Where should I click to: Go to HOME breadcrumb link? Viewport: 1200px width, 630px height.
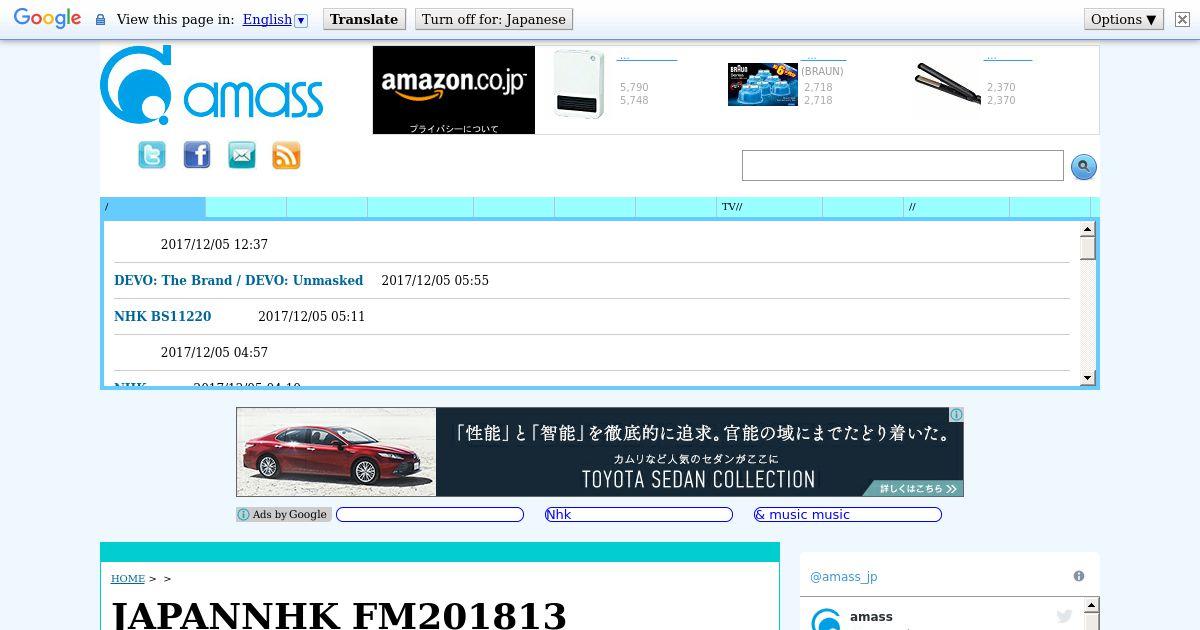(127, 578)
